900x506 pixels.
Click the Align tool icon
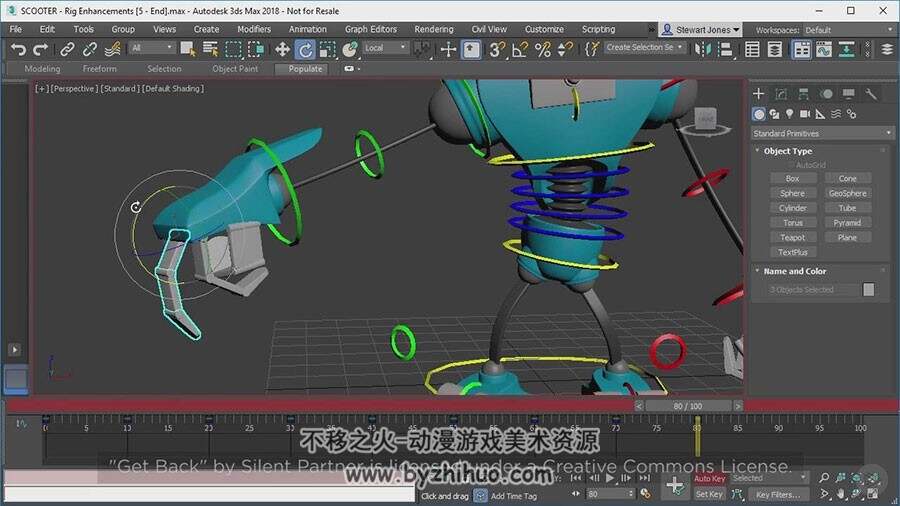(726, 50)
